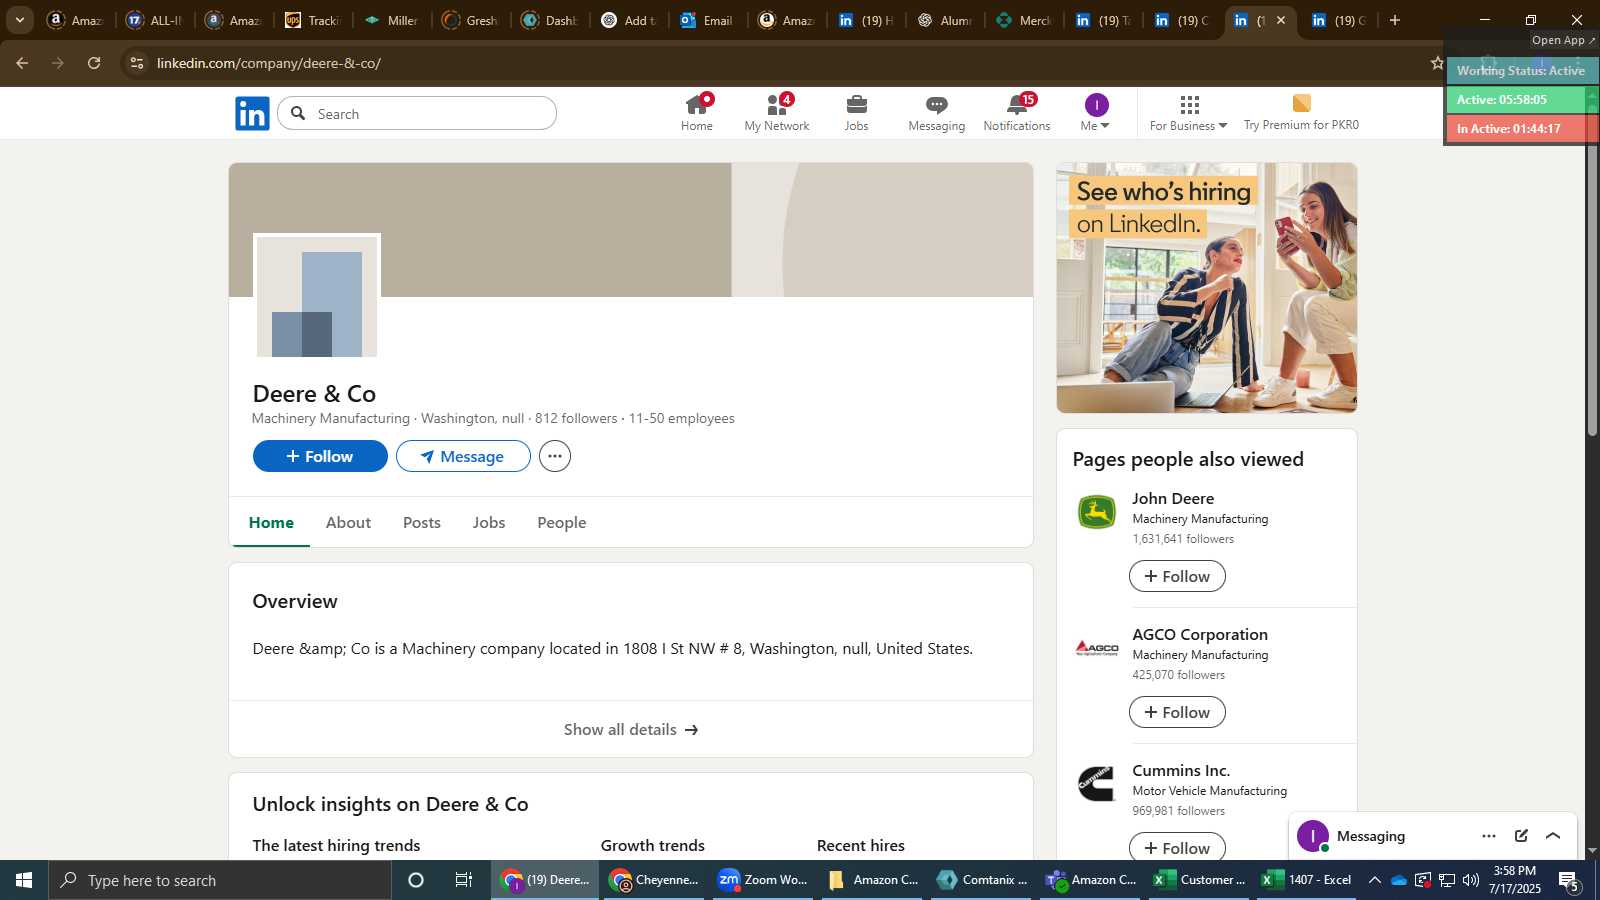Viewport: 1600px width, 900px height.
Task: Go back in browser
Action: 22,63
